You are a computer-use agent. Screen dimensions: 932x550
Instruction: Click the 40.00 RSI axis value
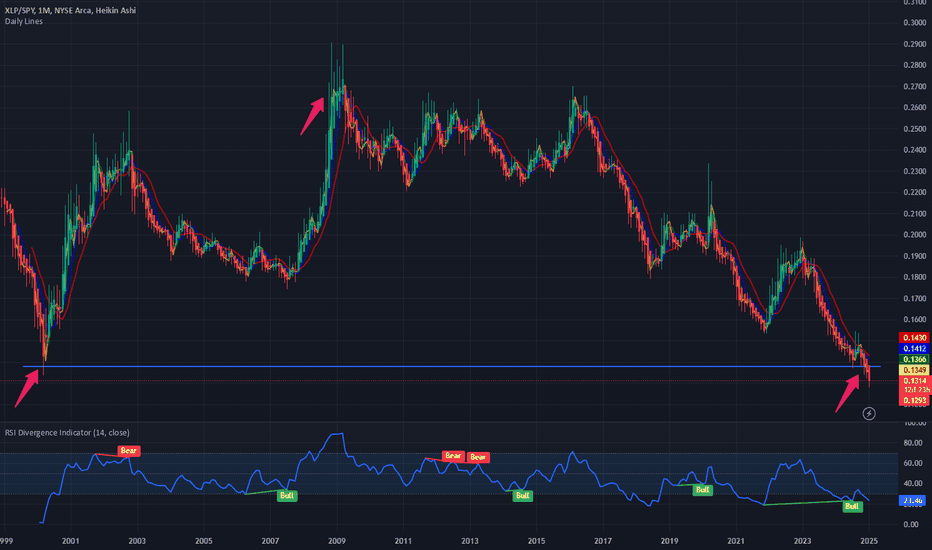coord(912,483)
